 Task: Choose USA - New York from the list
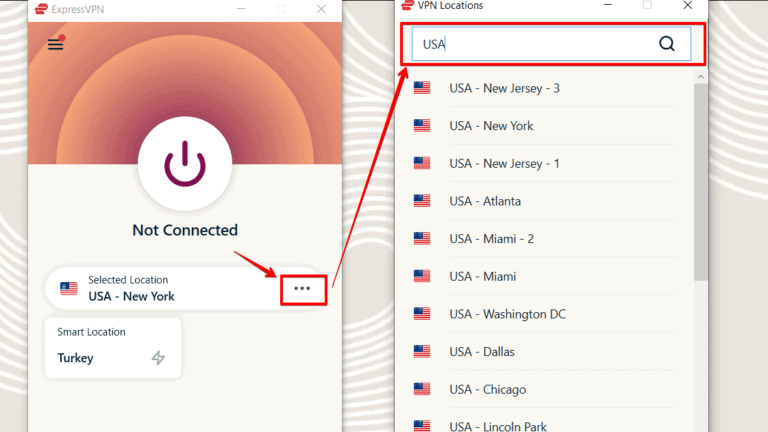coord(491,126)
